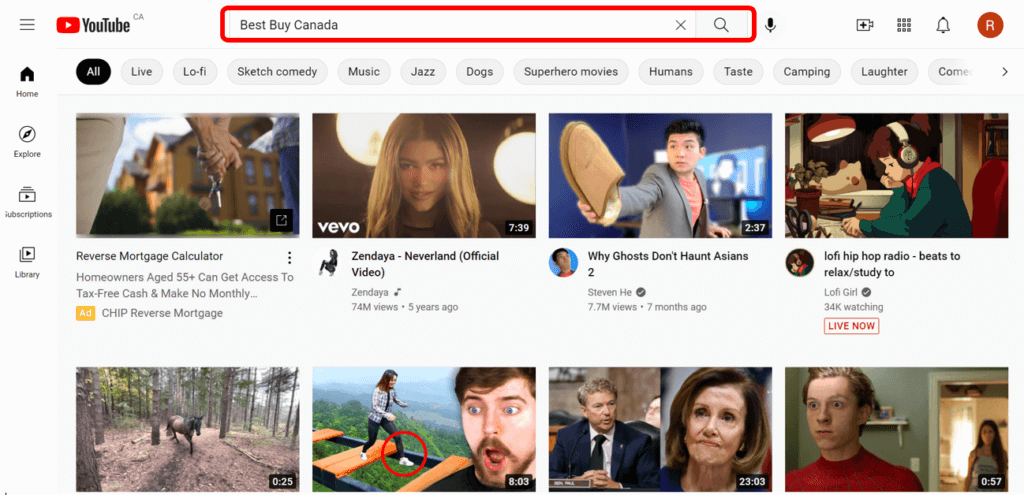Open lofi hip hop radio title
This screenshot has width=1024, height=495.
pos(892,264)
